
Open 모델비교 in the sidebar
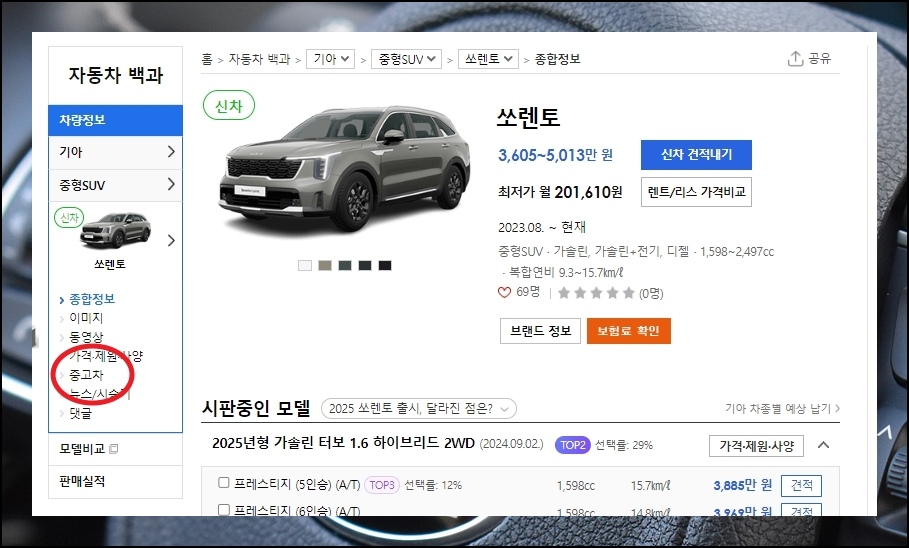(x=82, y=449)
